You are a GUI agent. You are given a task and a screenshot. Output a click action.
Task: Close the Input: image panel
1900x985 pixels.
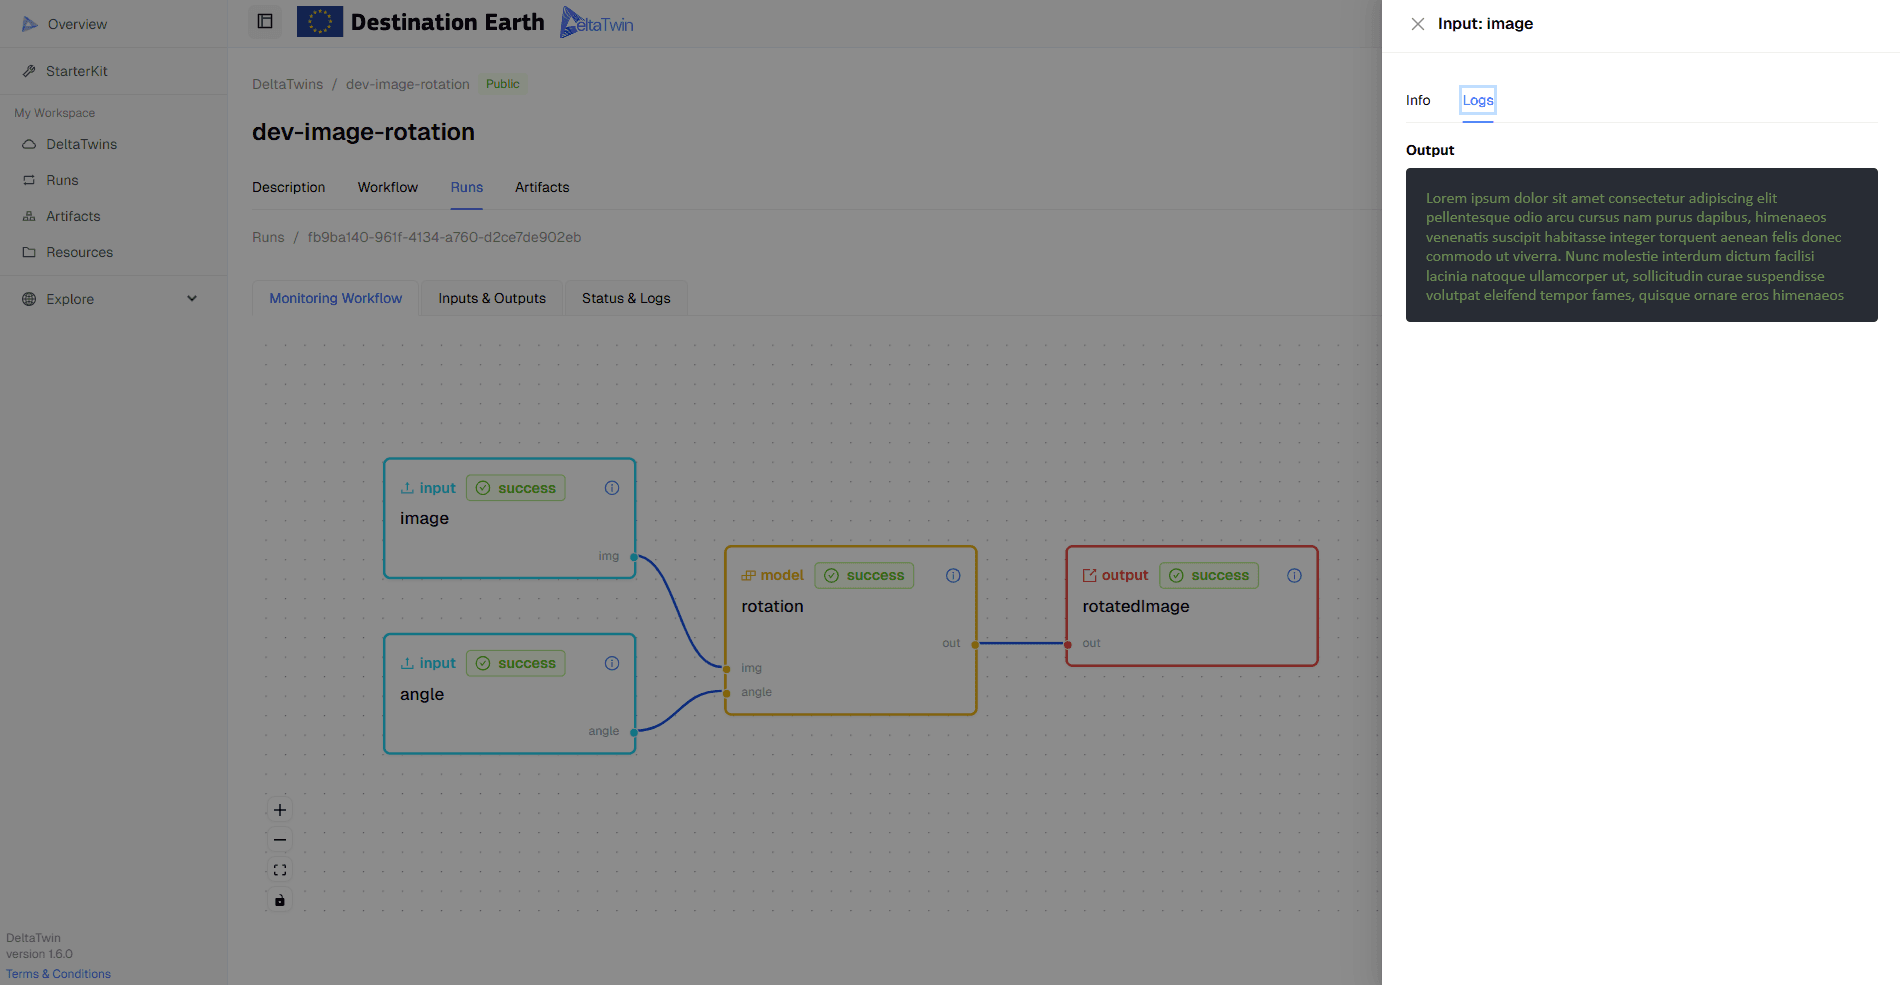1417,24
